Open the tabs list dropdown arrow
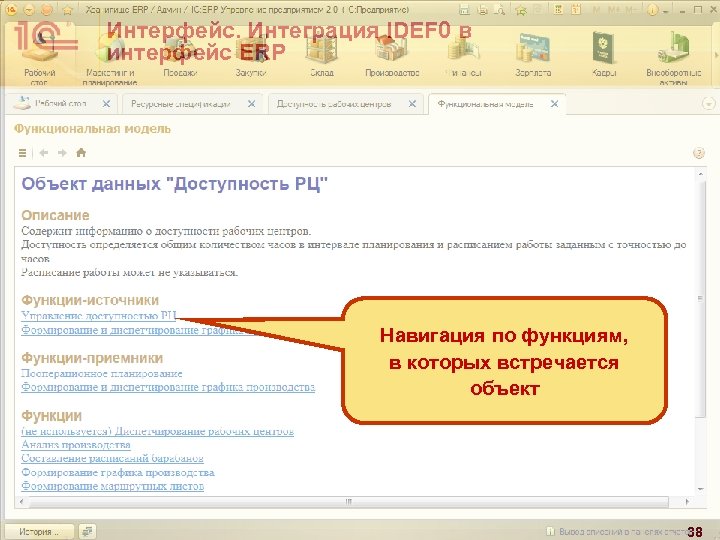This screenshot has height=540, width=720. (x=709, y=104)
